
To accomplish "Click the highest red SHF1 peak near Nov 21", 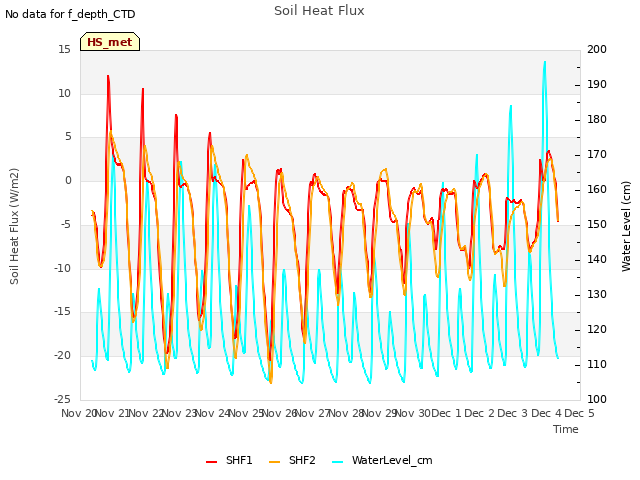I will (x=108, y=76).
